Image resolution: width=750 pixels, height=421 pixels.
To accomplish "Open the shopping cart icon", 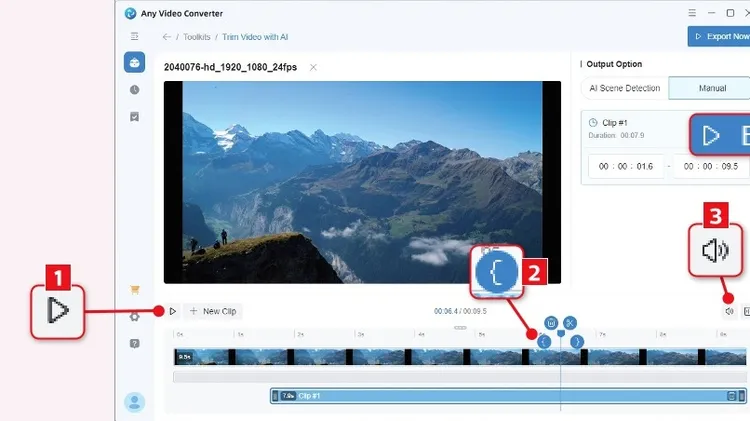I will [134, 291].
